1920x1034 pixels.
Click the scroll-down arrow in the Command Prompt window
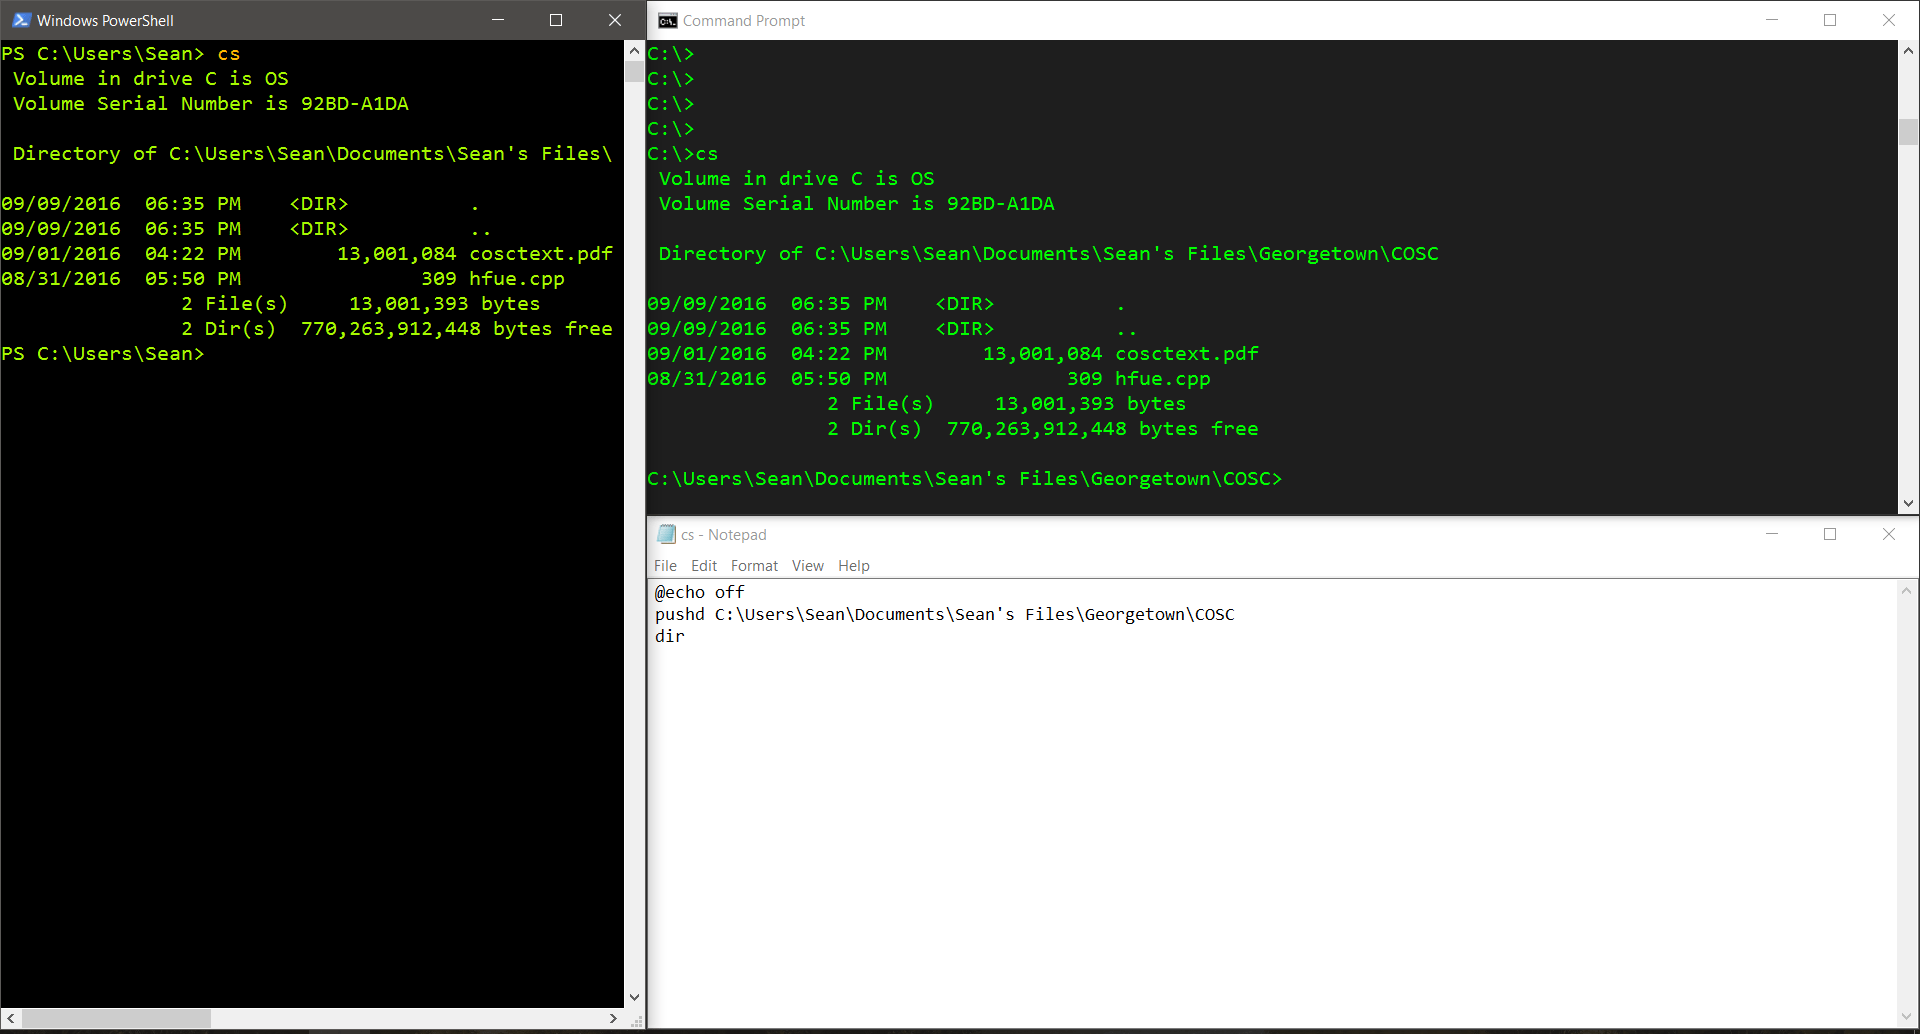pyautogui.click(x=1908, y=504)
